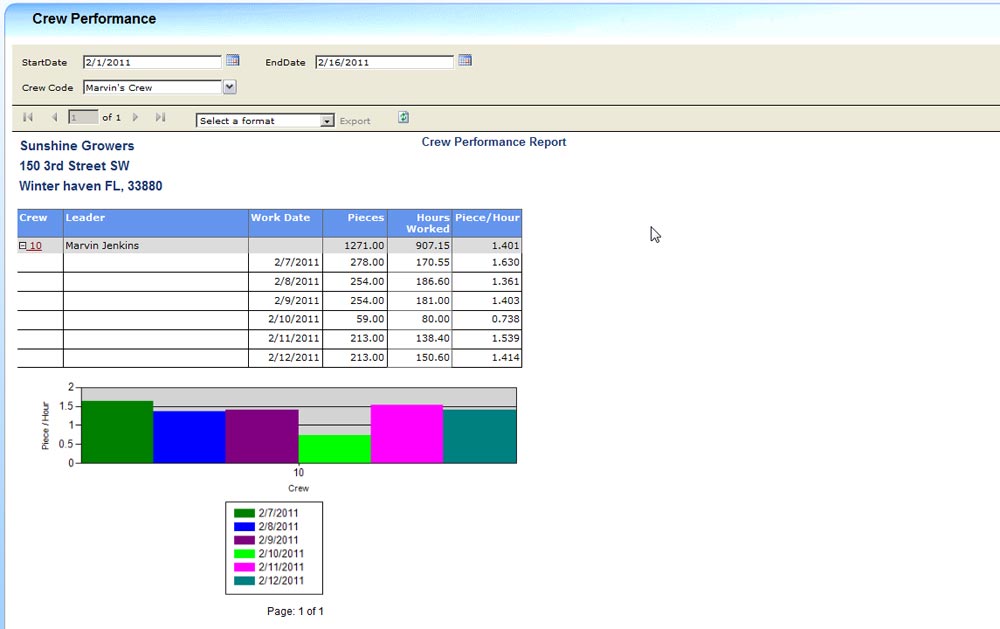Click the Crew Code field showing Marvin's Crew

coord(152,87)
